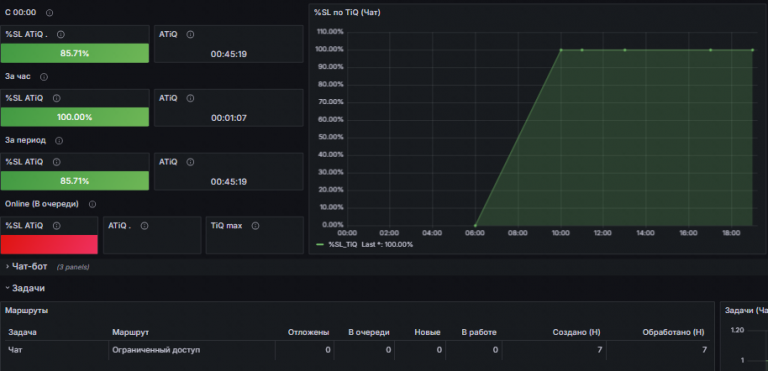
Task: Click the 0 value in 'В очереди' column
Action: pyautogui.click(x=388, y=350)
